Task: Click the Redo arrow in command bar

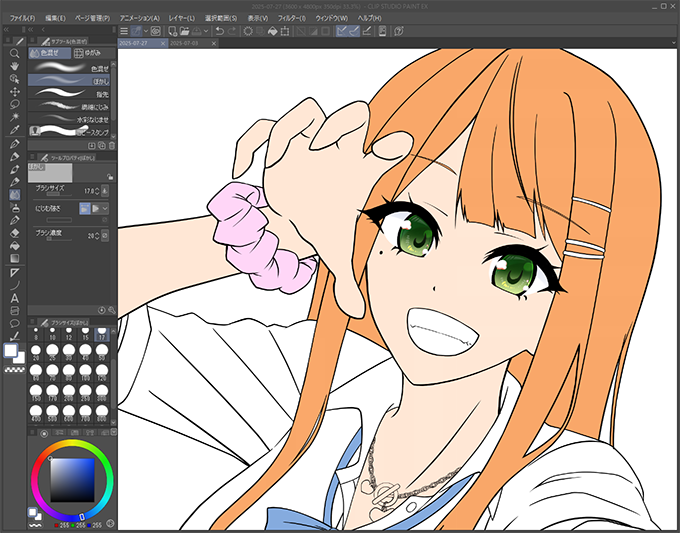Action: pos(232,31)
